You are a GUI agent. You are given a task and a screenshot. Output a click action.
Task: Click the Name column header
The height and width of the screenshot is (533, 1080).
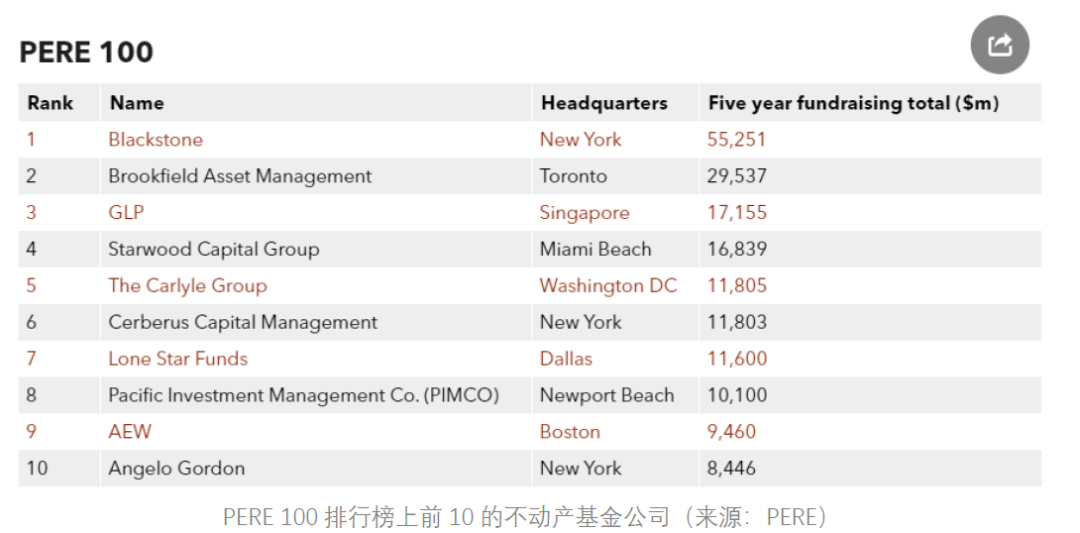click(x=136, y=103)
